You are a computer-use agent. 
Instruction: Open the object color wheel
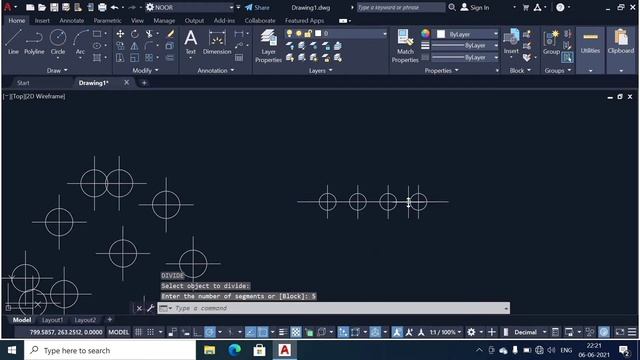[x=425, y=34]
